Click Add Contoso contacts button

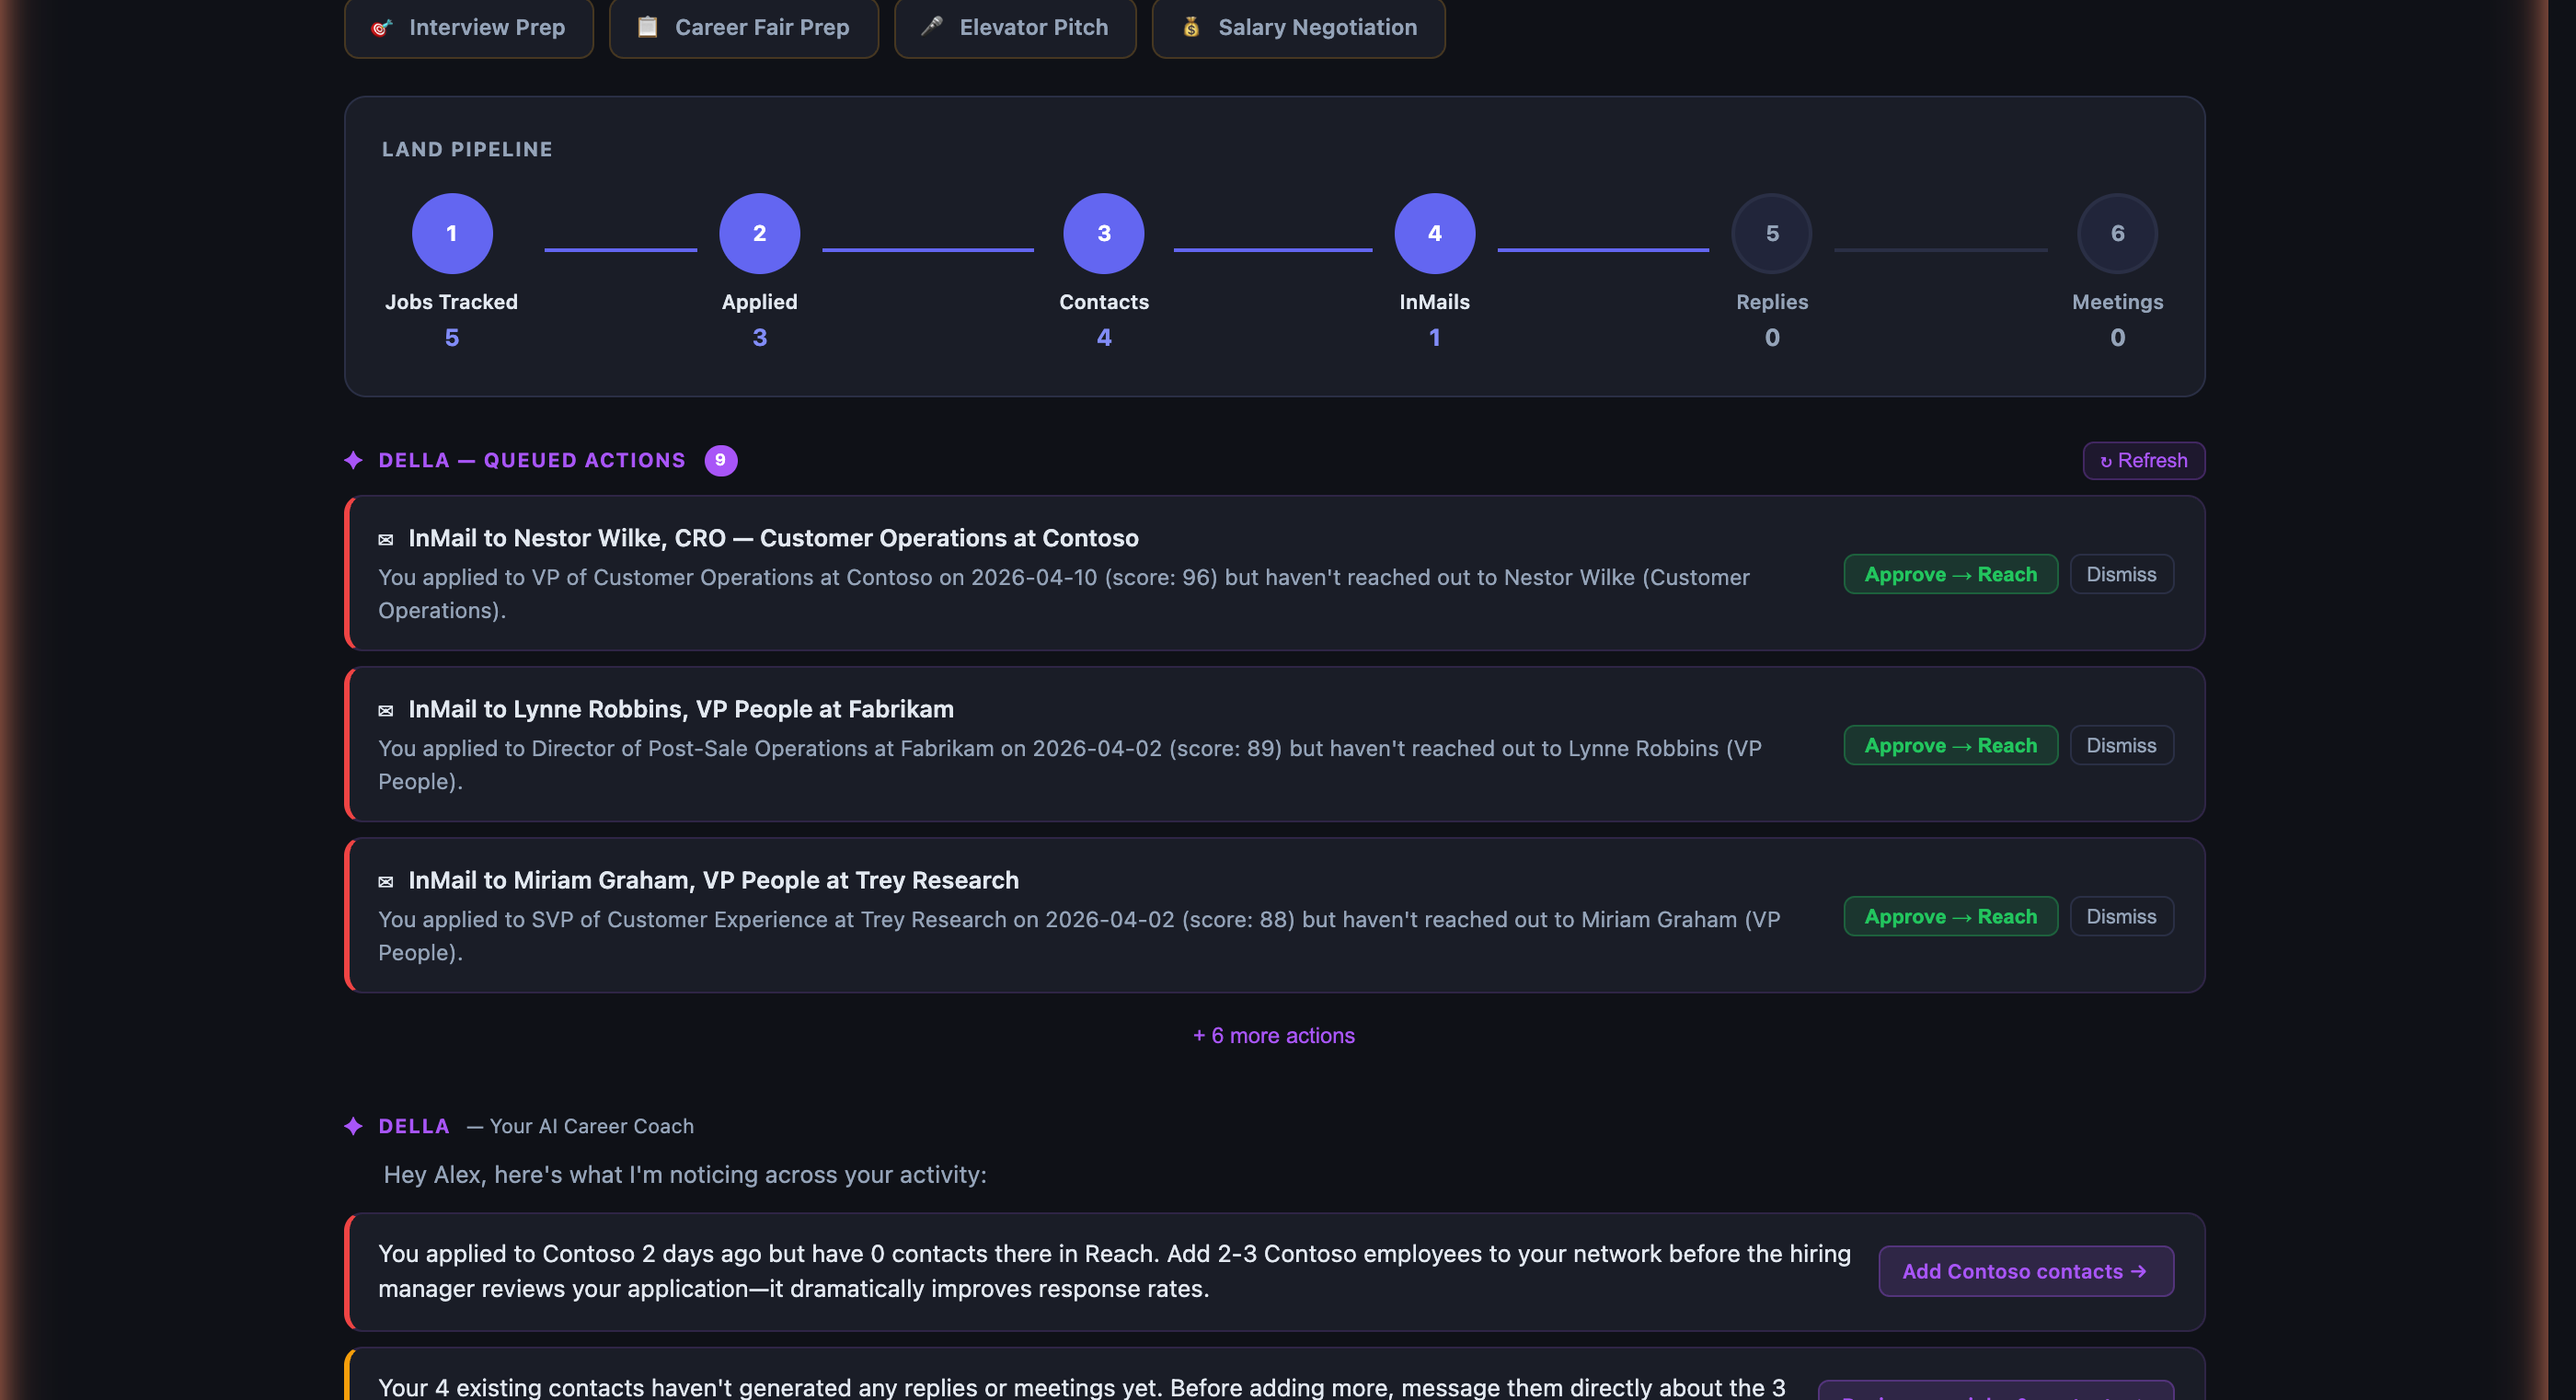[x=2025, y=1271]
